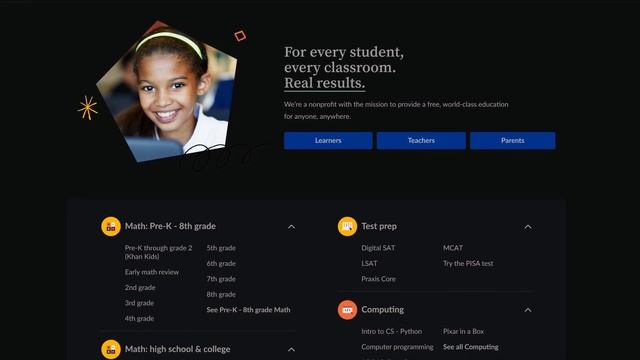Open Math: Pre-K - 8th grade heading
640x360 pixels.
[170, 226]
